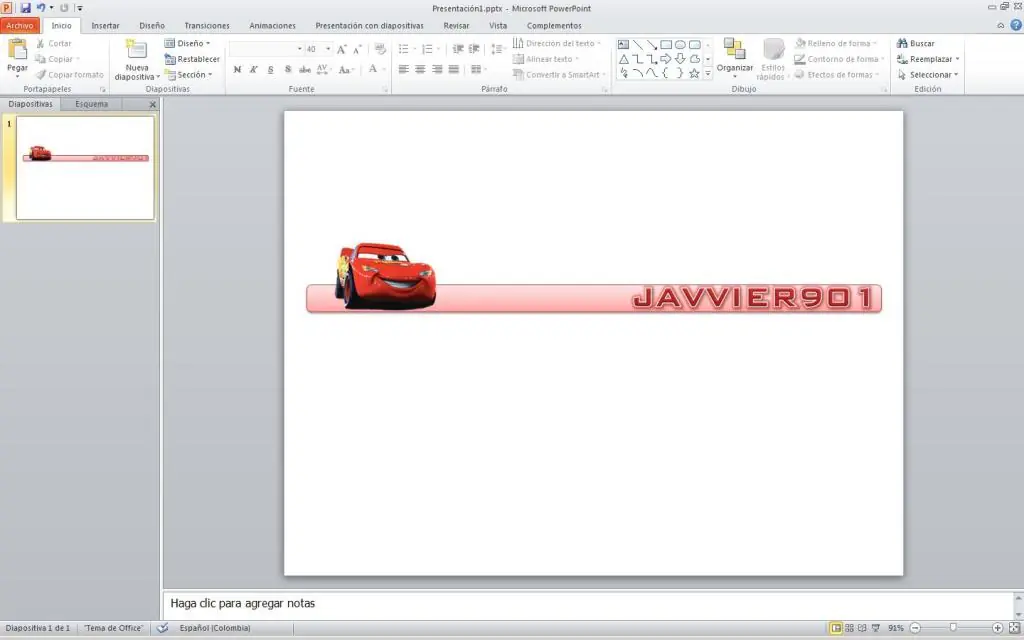
Task: Click the Save icon in quick access toolbar
Action: pyautogui.click(x=25, y=8)
